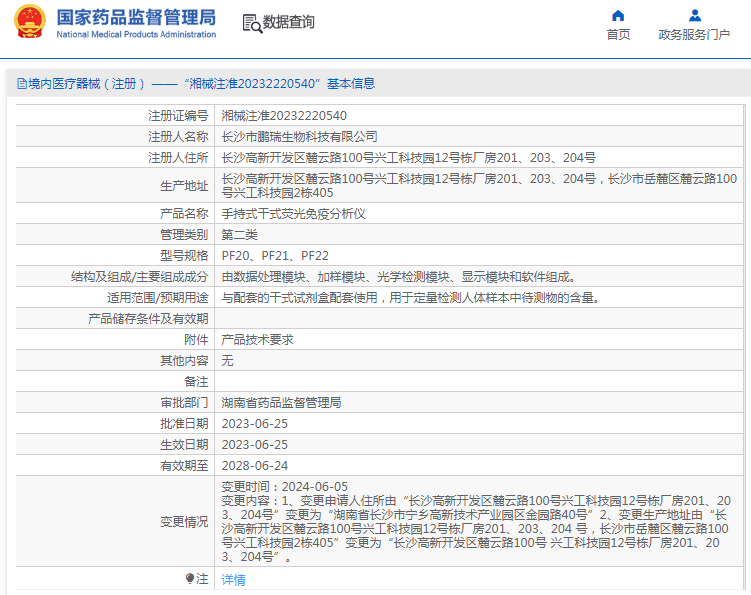Click 国家药品监督管理局 site title
Image resolution: width=751 pixels, height=595 pixels.
(137, 18)
